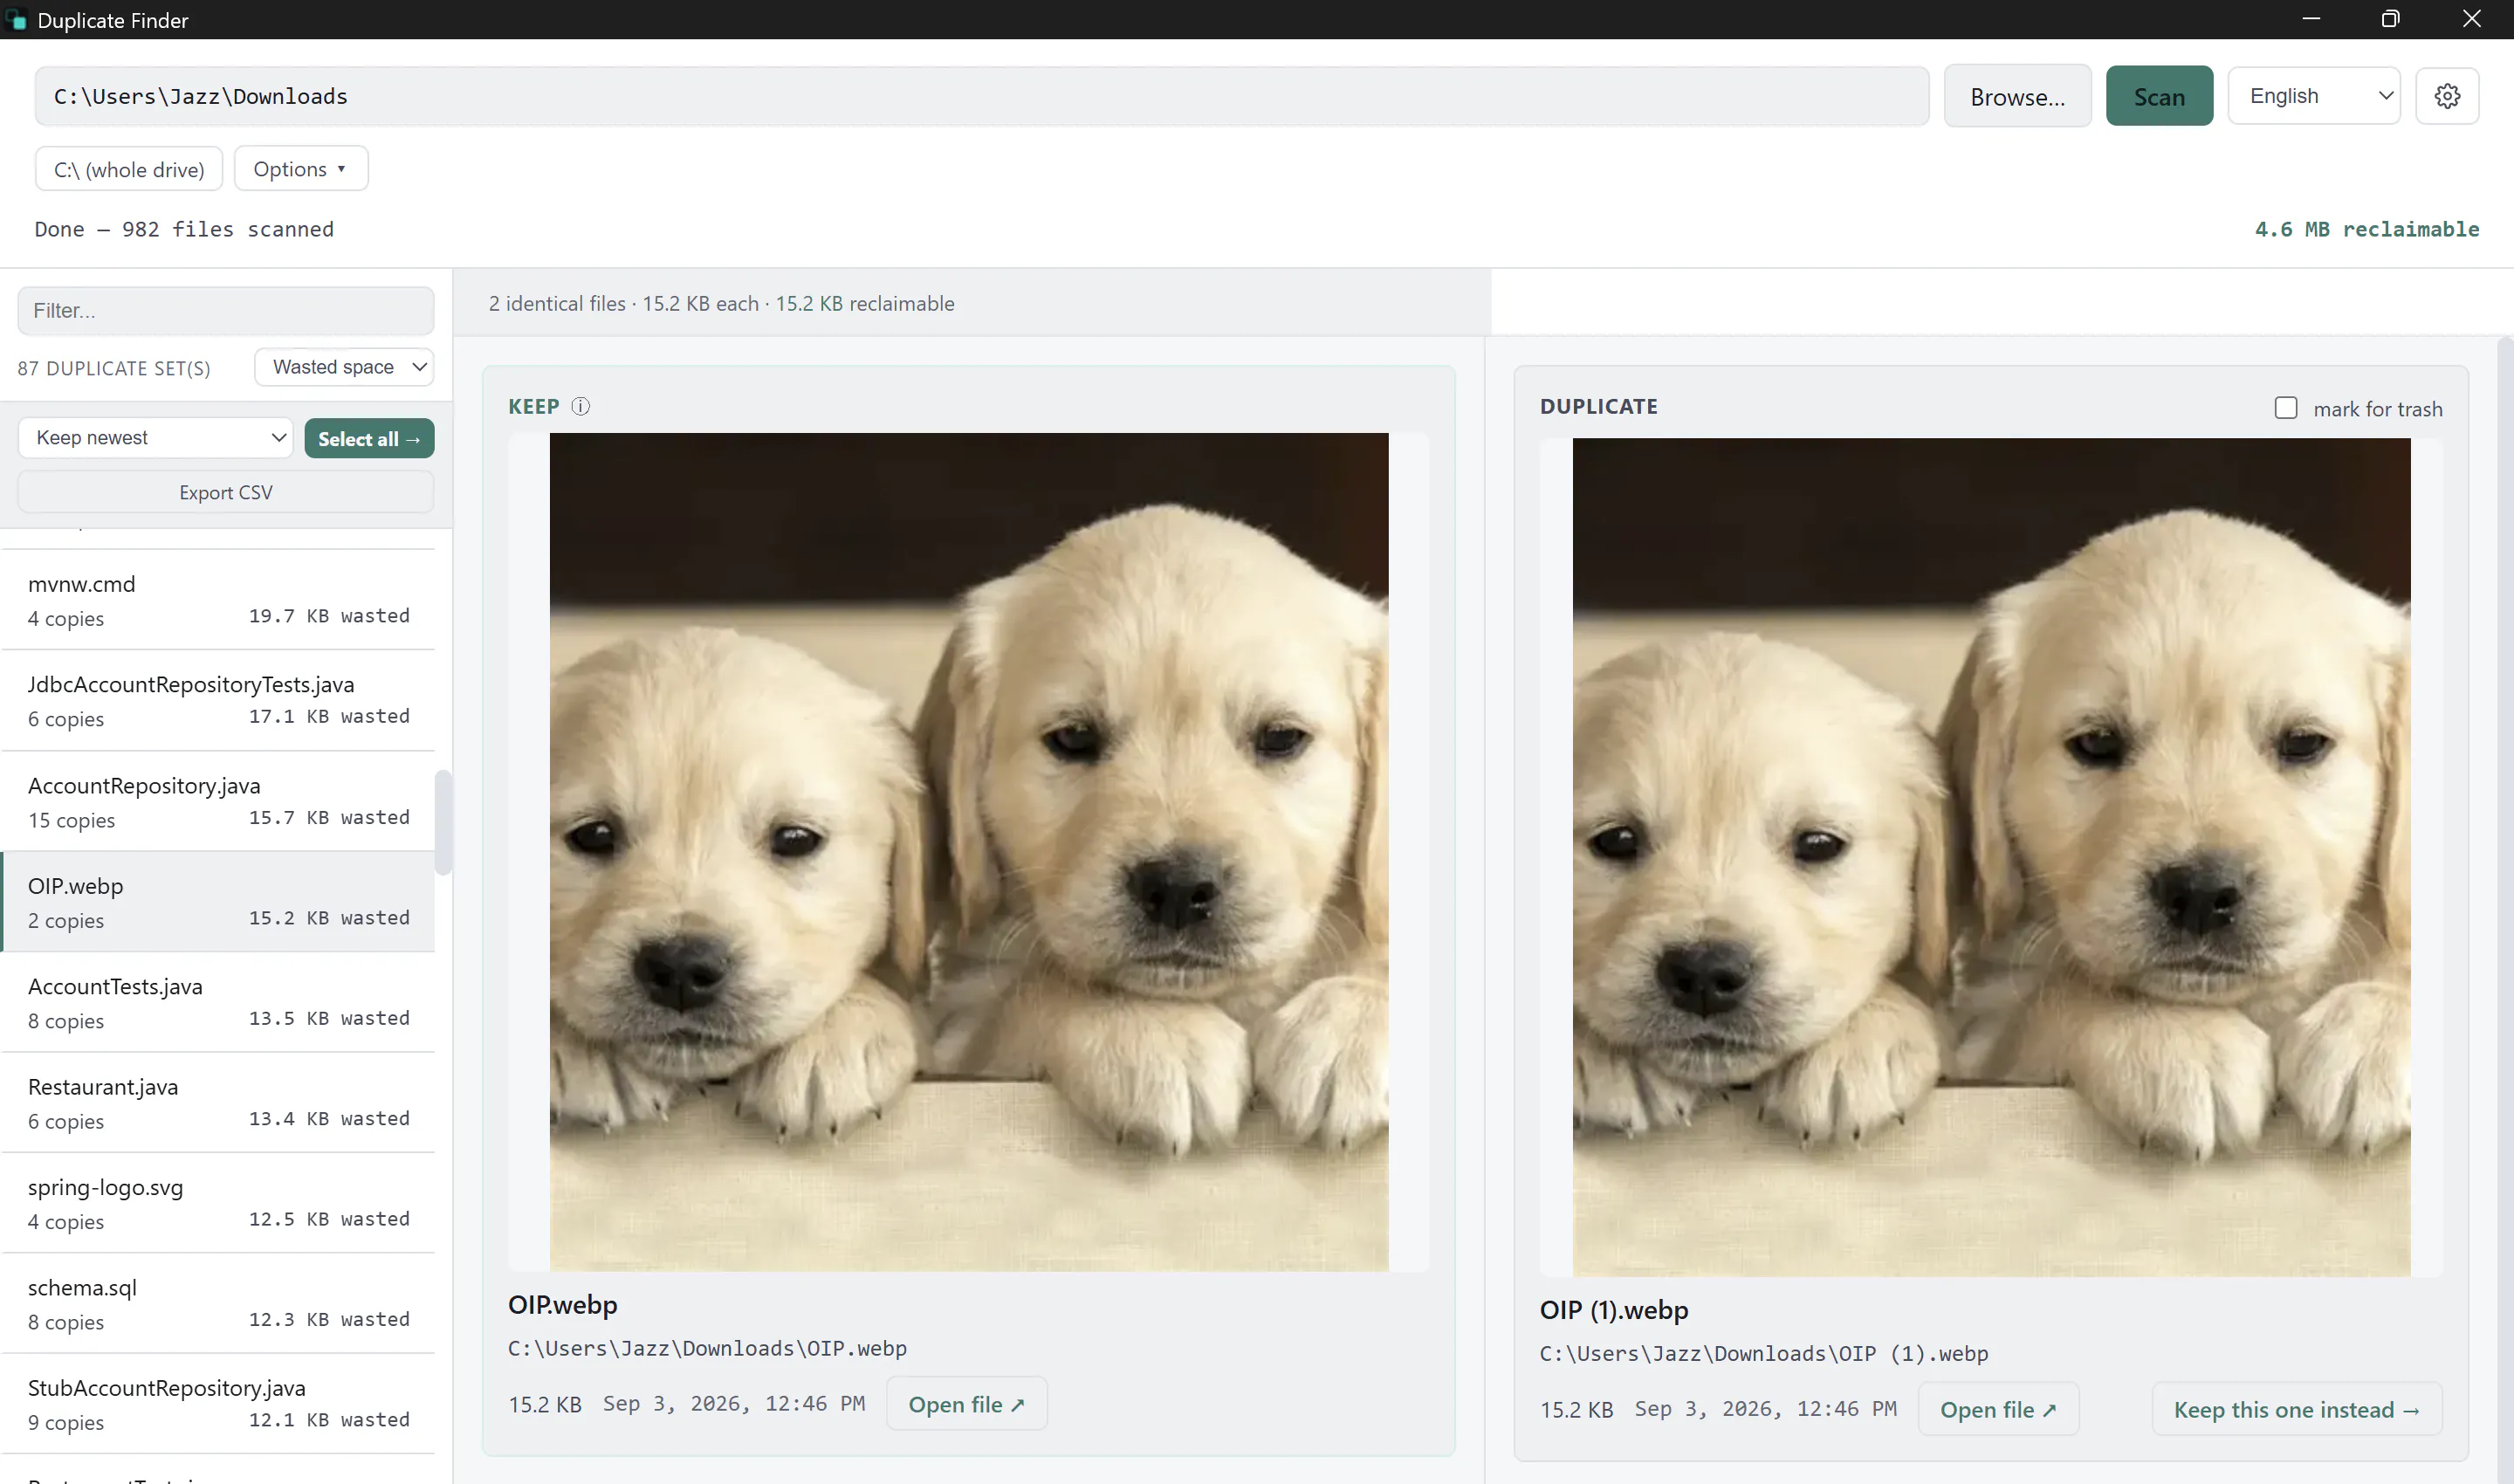Open file for OIP (1).webp
Viewport: 2514px width, 1484px height.
pos(1998,1409)
